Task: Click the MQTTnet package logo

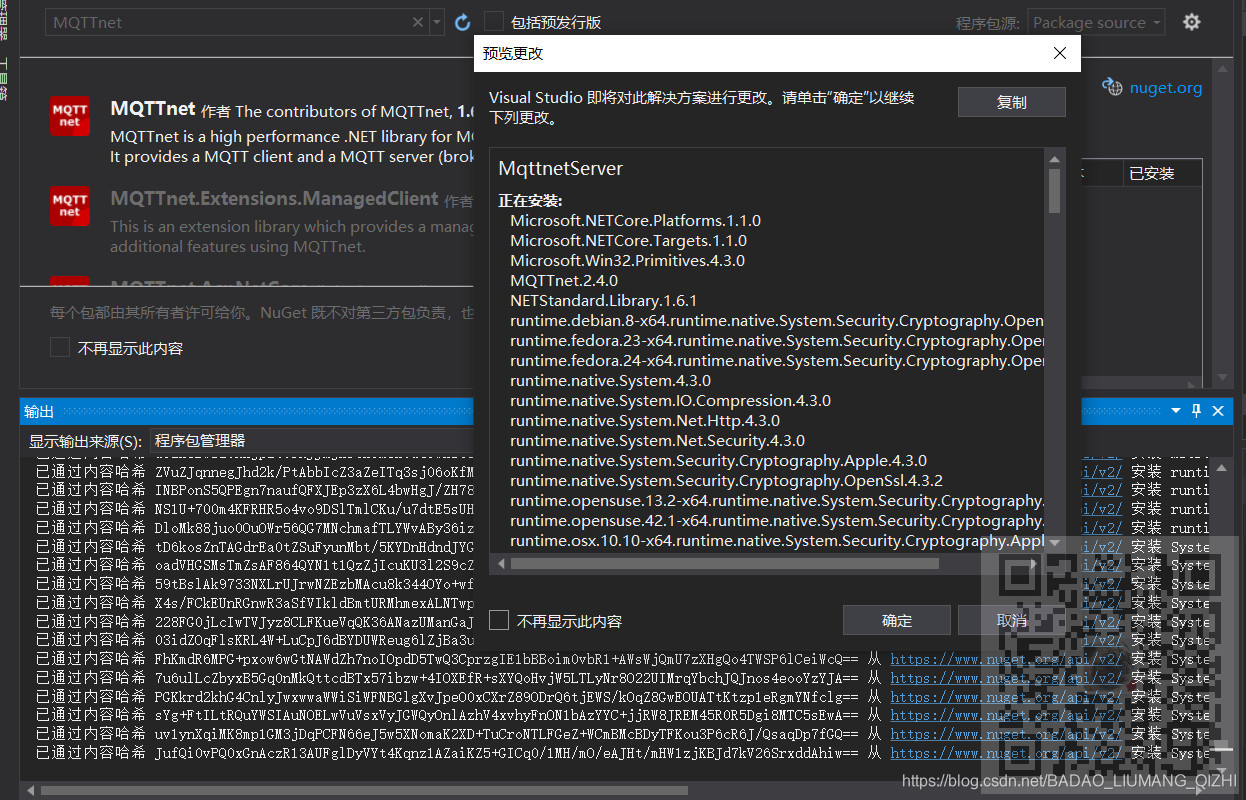Action: (69, 116)
